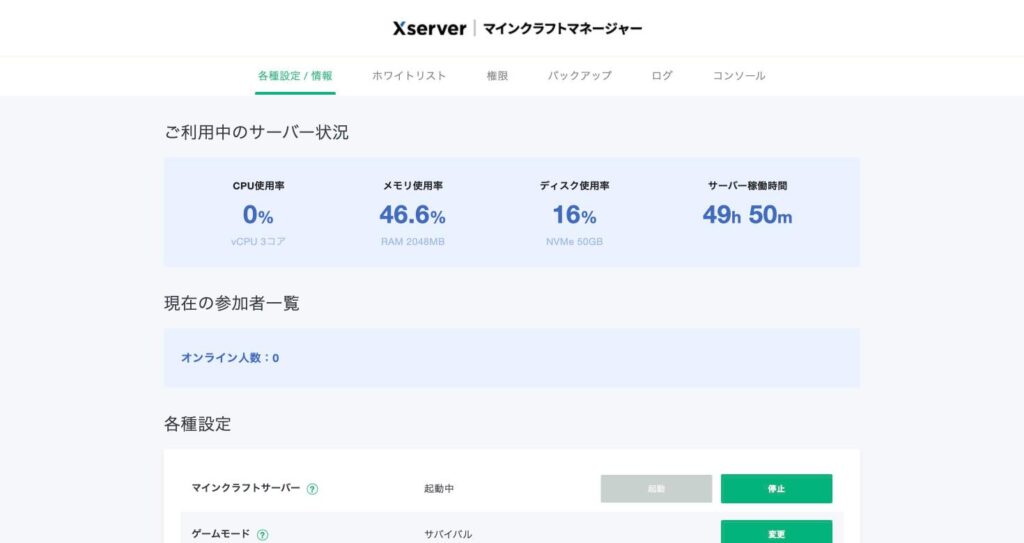This screenshot has height=543, width=1024.
Task: Click the CPU使用率 0% value
Action: pos(258,214)
